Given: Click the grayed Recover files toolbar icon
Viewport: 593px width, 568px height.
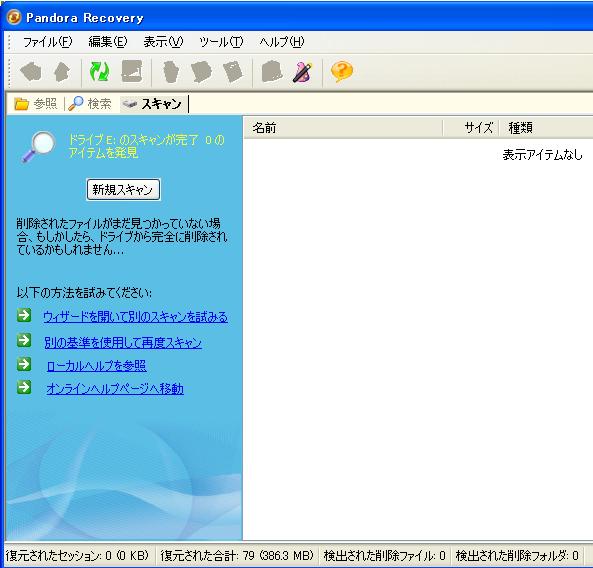Looking at the screenshot, I should [x=201, y=72].
